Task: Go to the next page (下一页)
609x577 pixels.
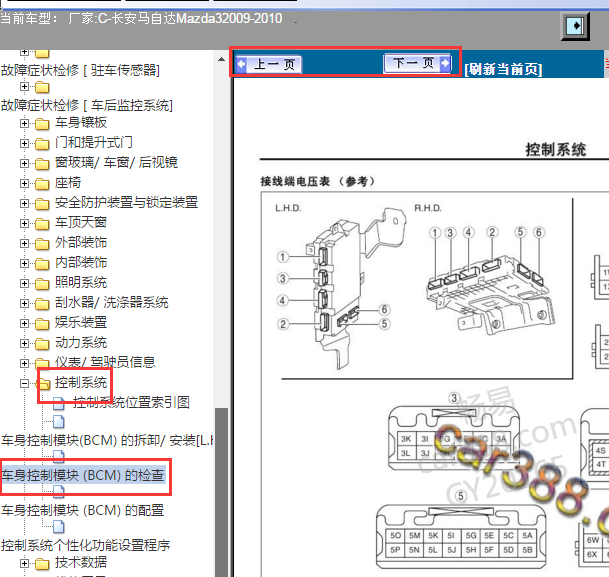Action: click(417, 63)
